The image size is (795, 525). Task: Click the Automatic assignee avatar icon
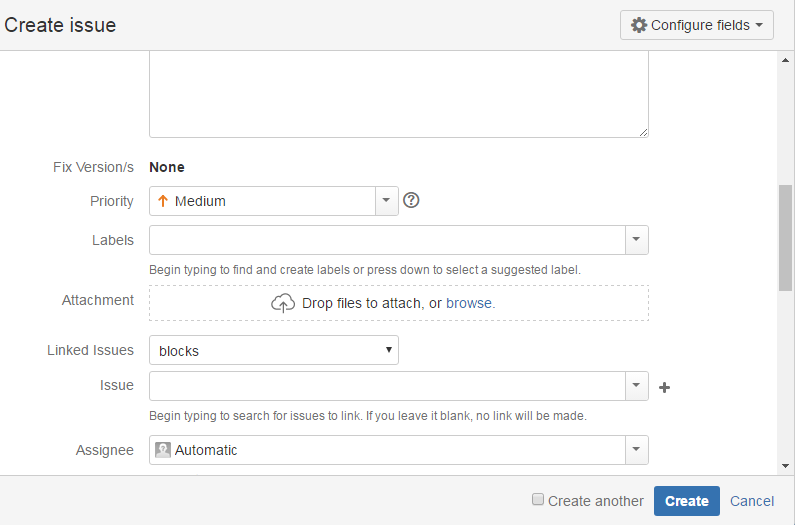[x=163, y=450]
